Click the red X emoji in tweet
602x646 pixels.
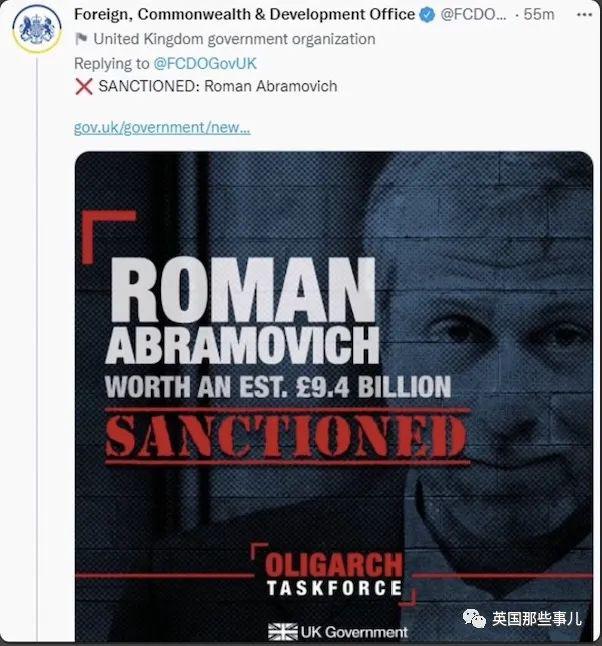tap(83, 87)
